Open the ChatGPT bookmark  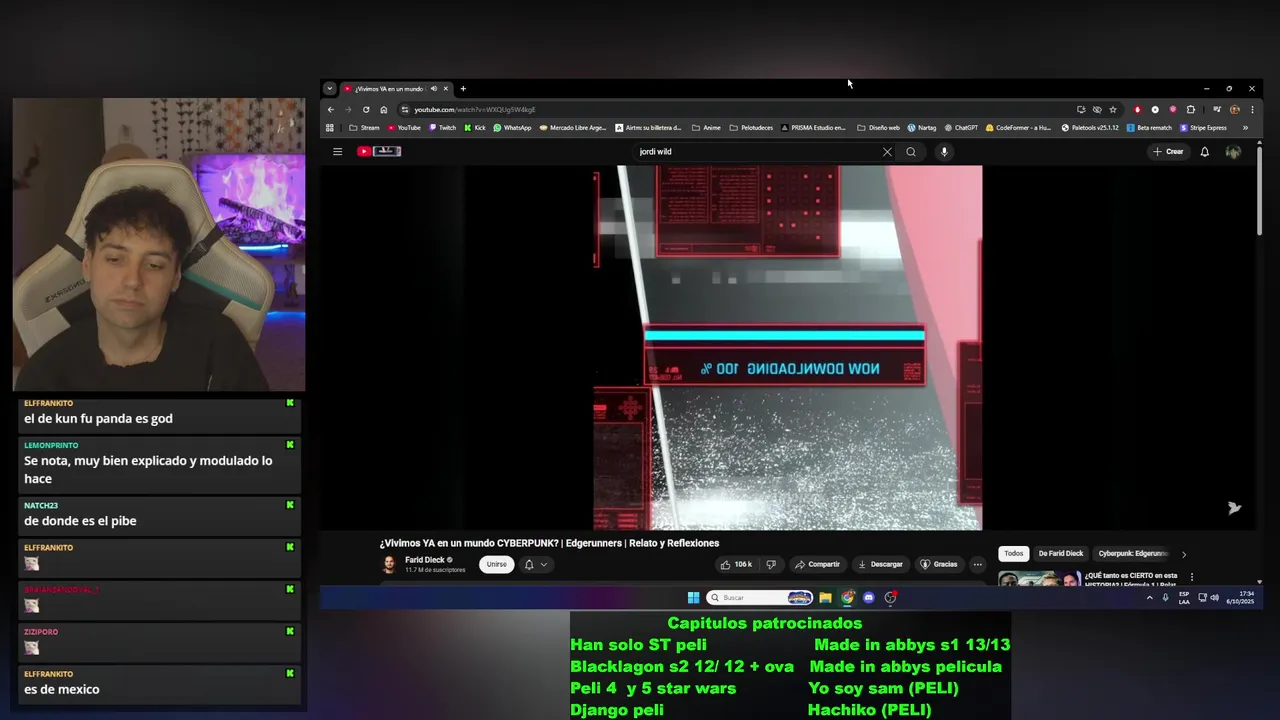tap(961, 128)
